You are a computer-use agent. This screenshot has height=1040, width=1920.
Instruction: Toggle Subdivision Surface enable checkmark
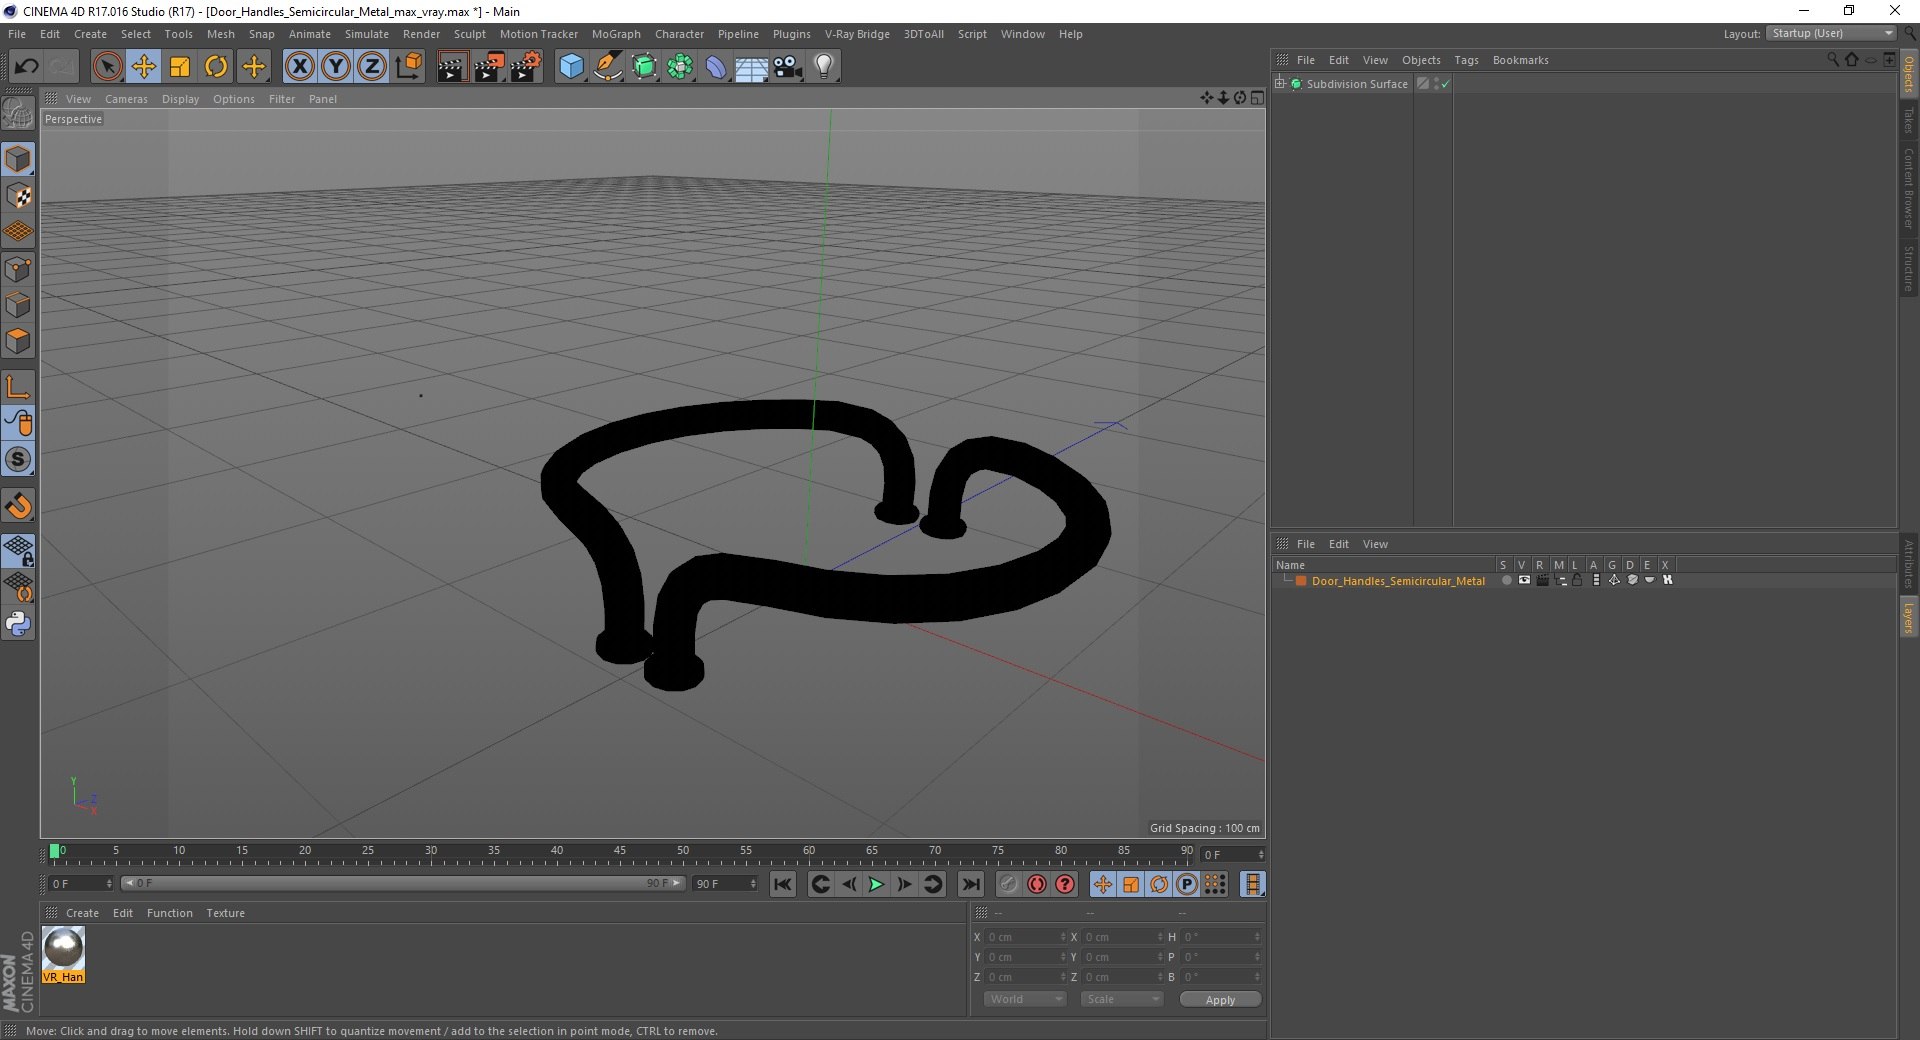pos(1445,84)
